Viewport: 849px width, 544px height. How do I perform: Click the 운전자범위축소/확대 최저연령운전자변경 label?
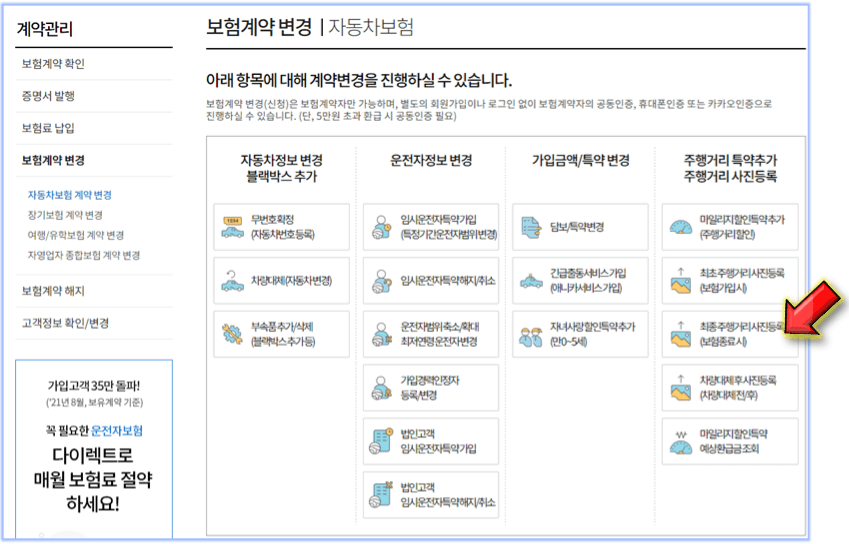click(x=440, y=334)
